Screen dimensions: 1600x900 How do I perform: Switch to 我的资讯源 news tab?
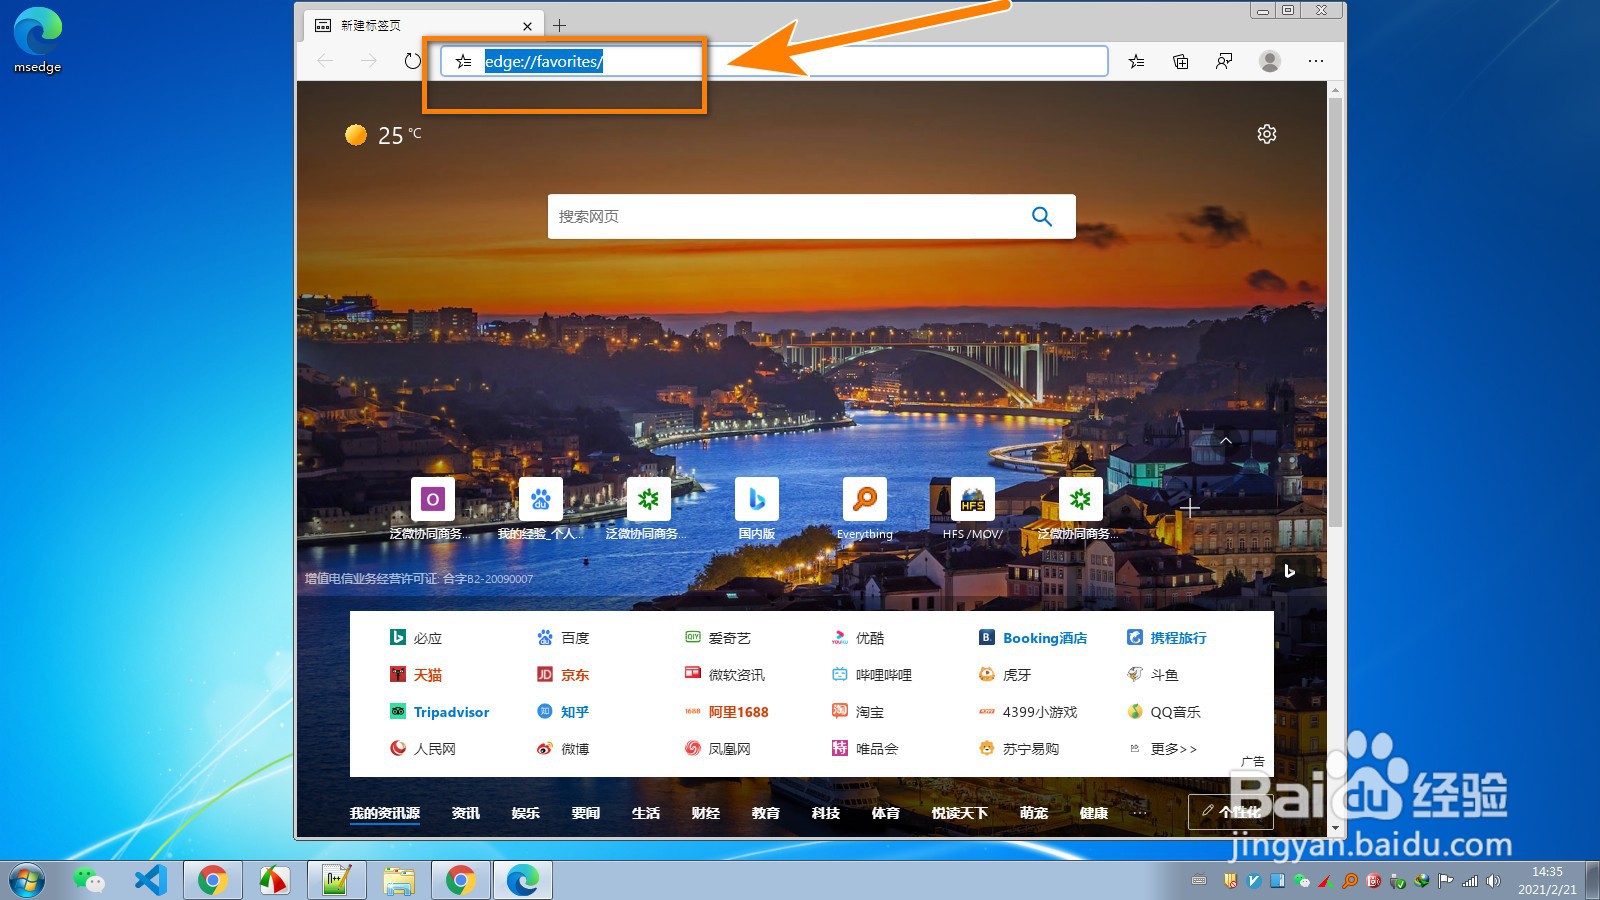[x=385, y=813]
